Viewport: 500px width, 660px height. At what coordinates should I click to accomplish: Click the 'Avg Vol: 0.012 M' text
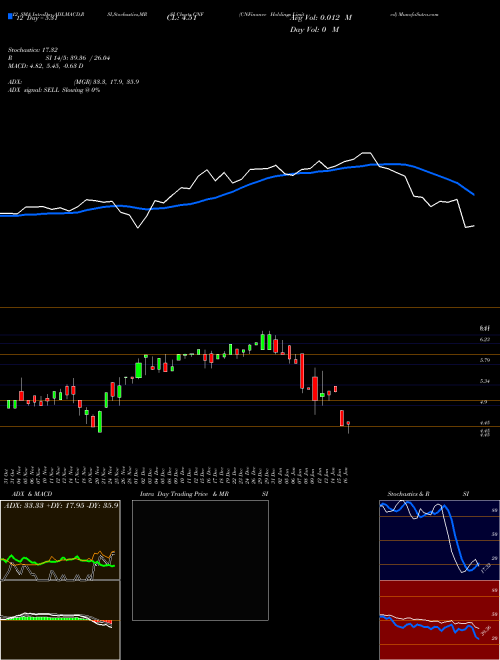click(321, 18)
